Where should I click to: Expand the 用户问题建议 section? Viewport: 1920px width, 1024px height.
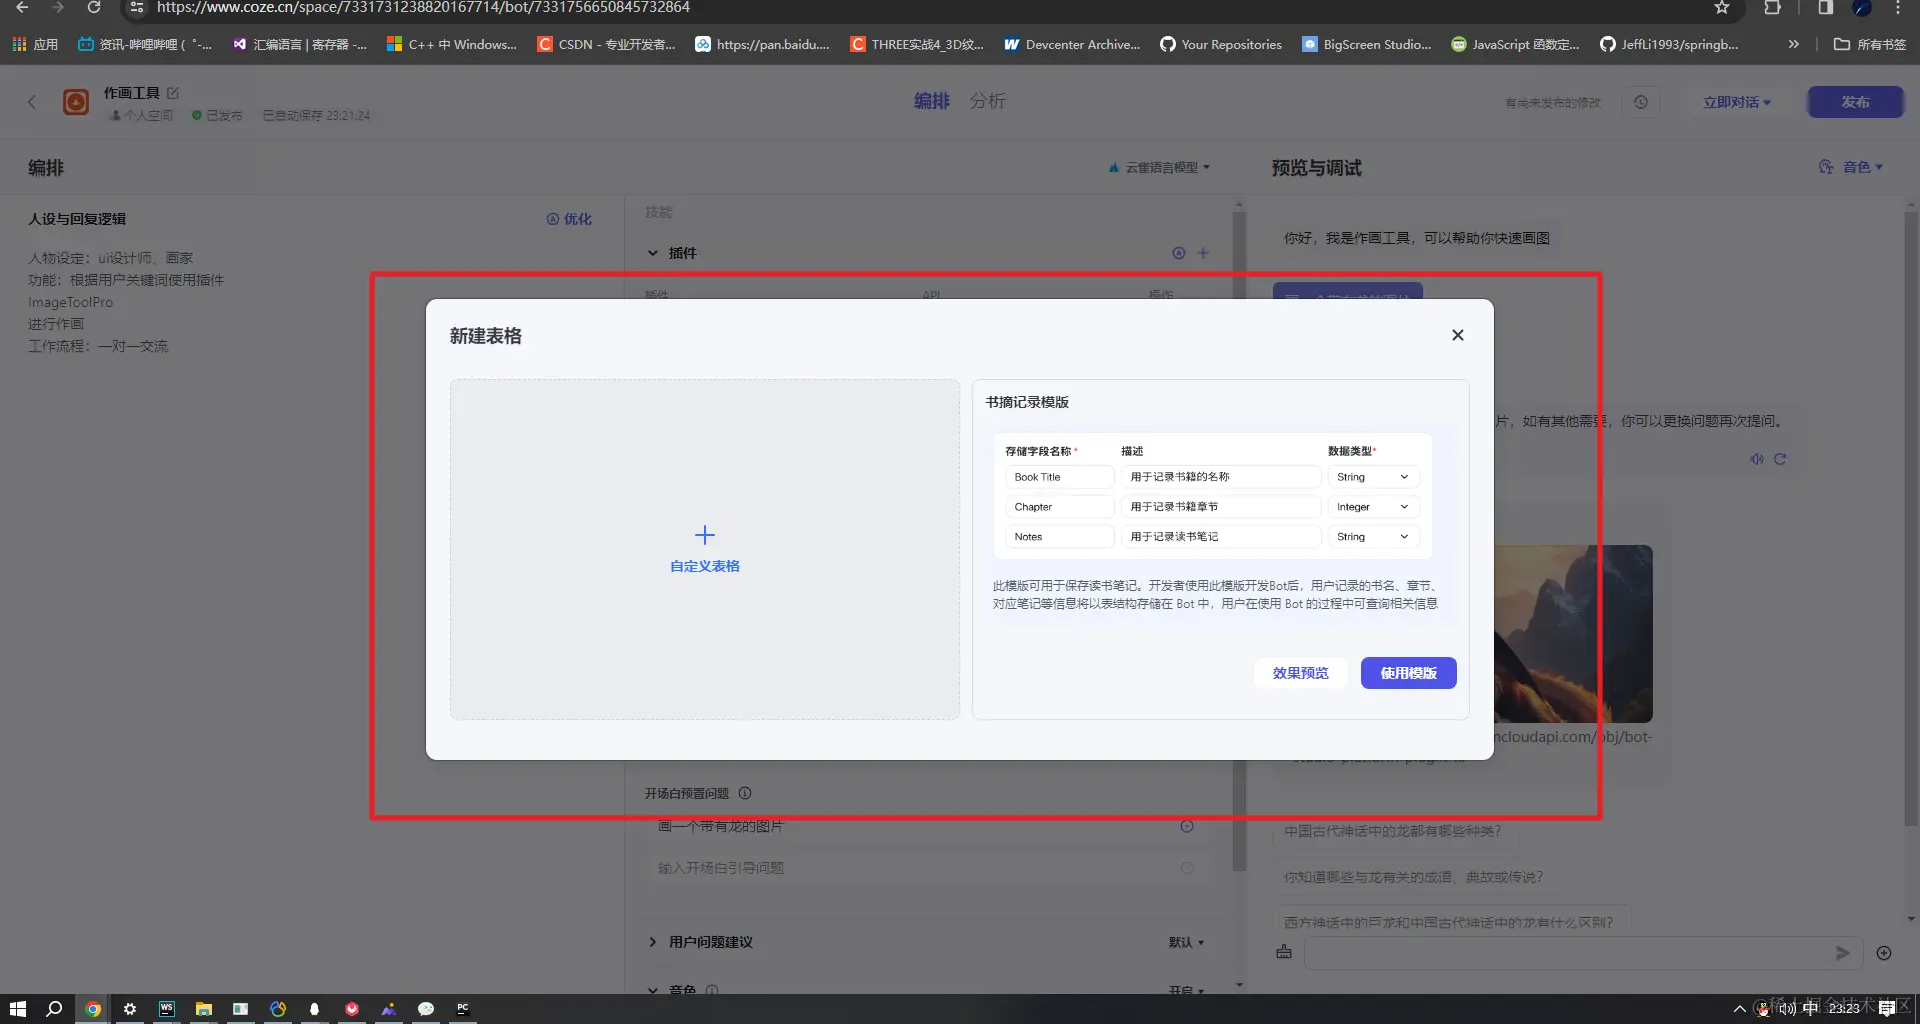click(653, 942)
